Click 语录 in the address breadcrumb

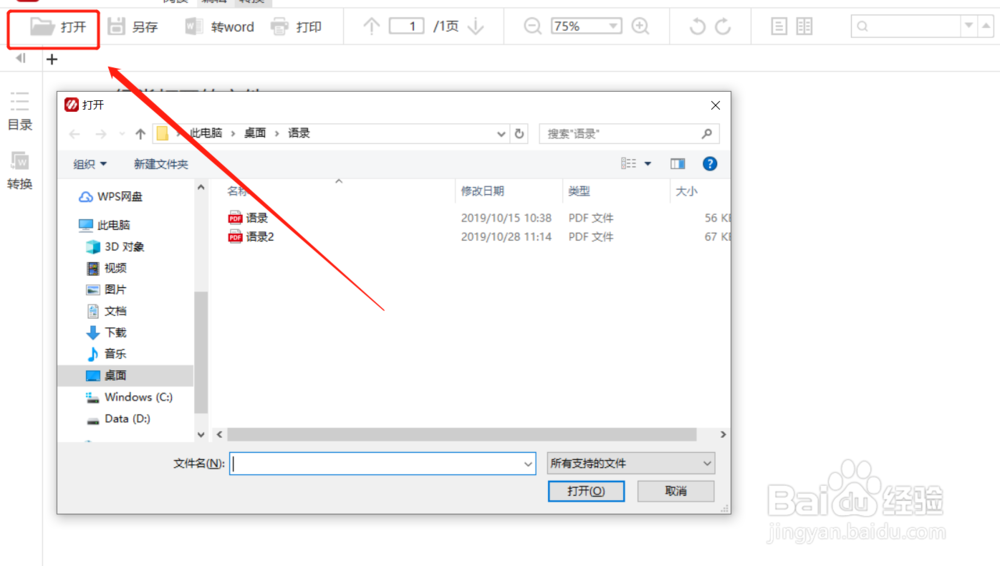[299, 133]
